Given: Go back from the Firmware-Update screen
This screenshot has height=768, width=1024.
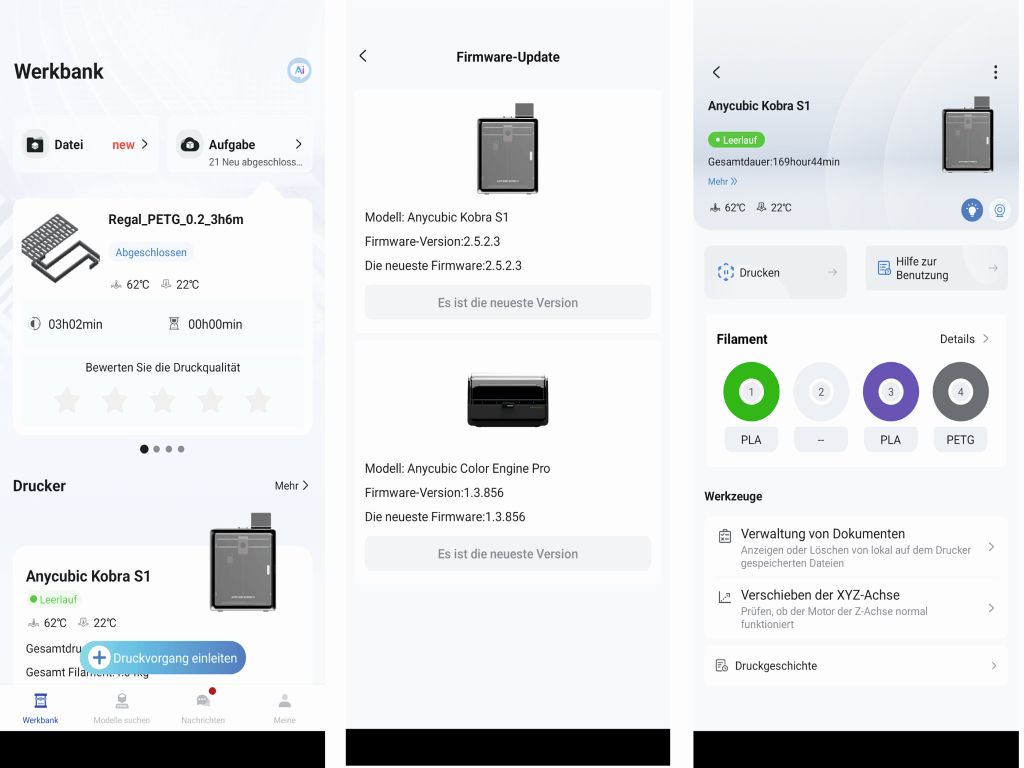Looking at the screenshot, I should click(363, 56).
